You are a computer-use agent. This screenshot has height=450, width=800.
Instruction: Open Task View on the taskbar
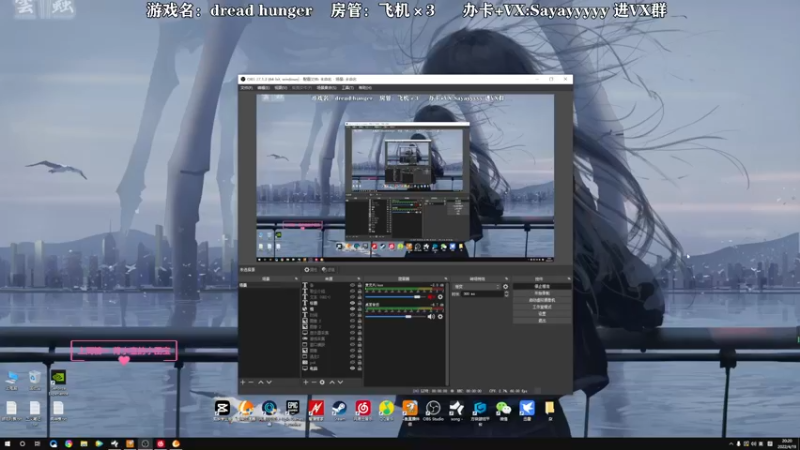(37, 444)
